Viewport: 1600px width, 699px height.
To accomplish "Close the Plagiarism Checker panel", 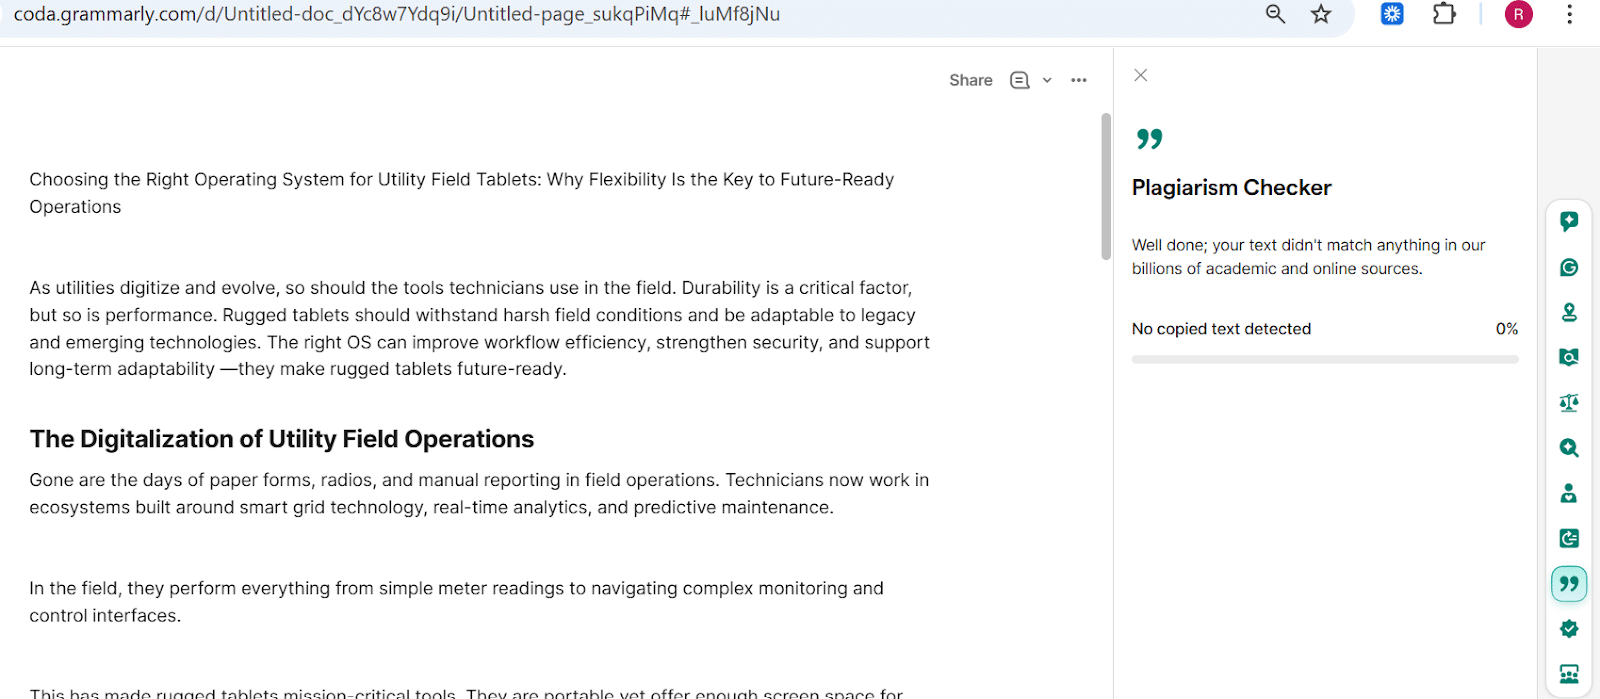I will 1140,75.
